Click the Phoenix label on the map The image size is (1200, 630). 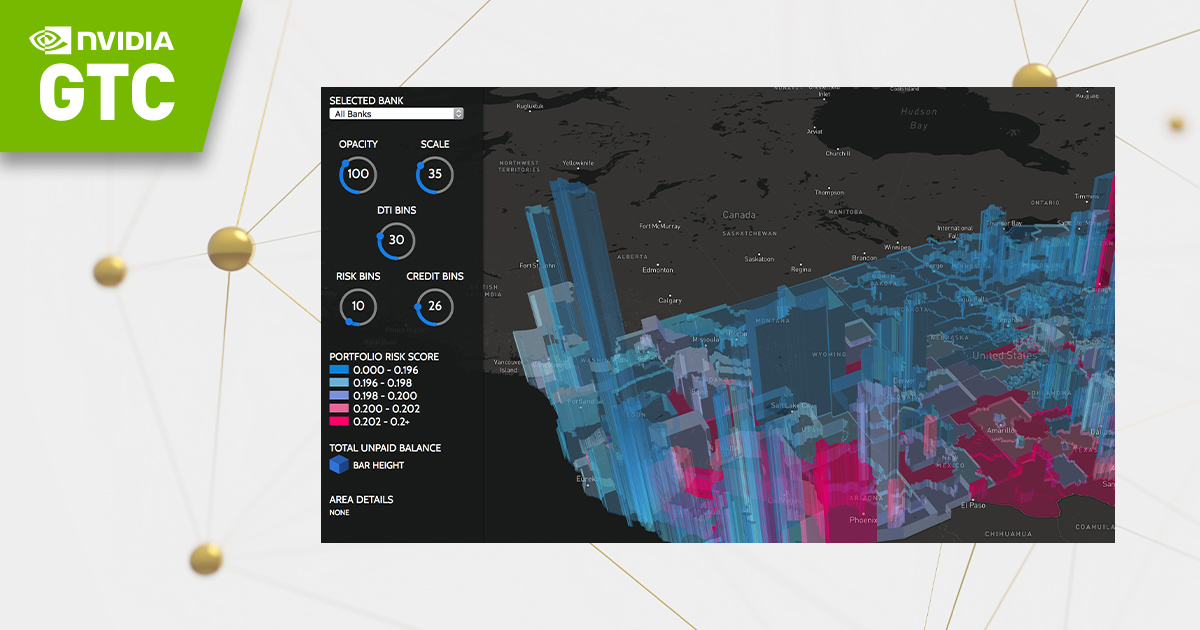click(863, 520)
